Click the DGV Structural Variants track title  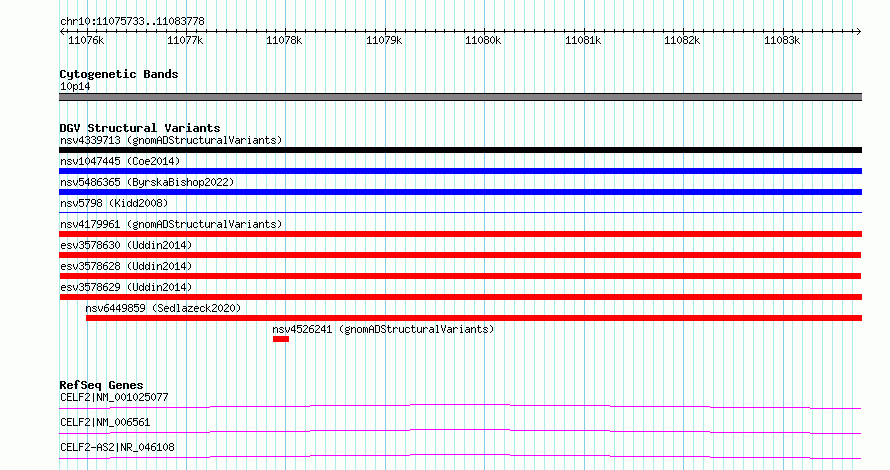coord(140,128)
